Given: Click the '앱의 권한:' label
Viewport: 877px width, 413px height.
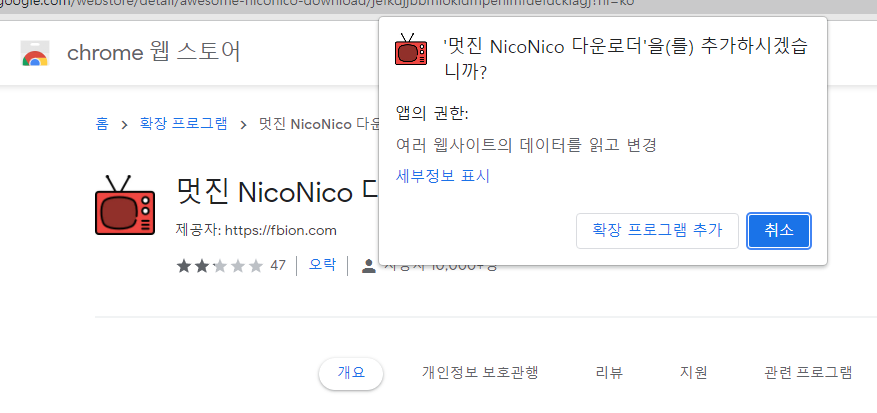Looking at the screenshot, I should pos(432,114).
